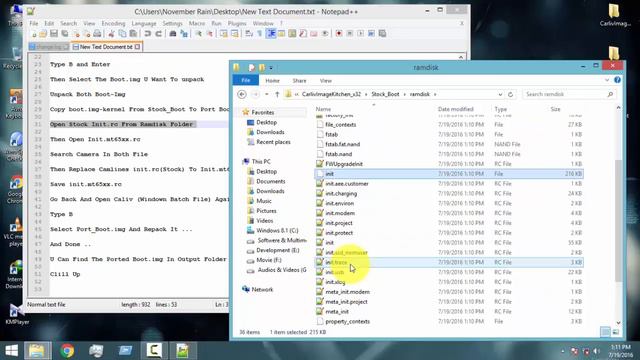Sort files by Name column header
Screen dimensions: 640x360
[323, 109]
